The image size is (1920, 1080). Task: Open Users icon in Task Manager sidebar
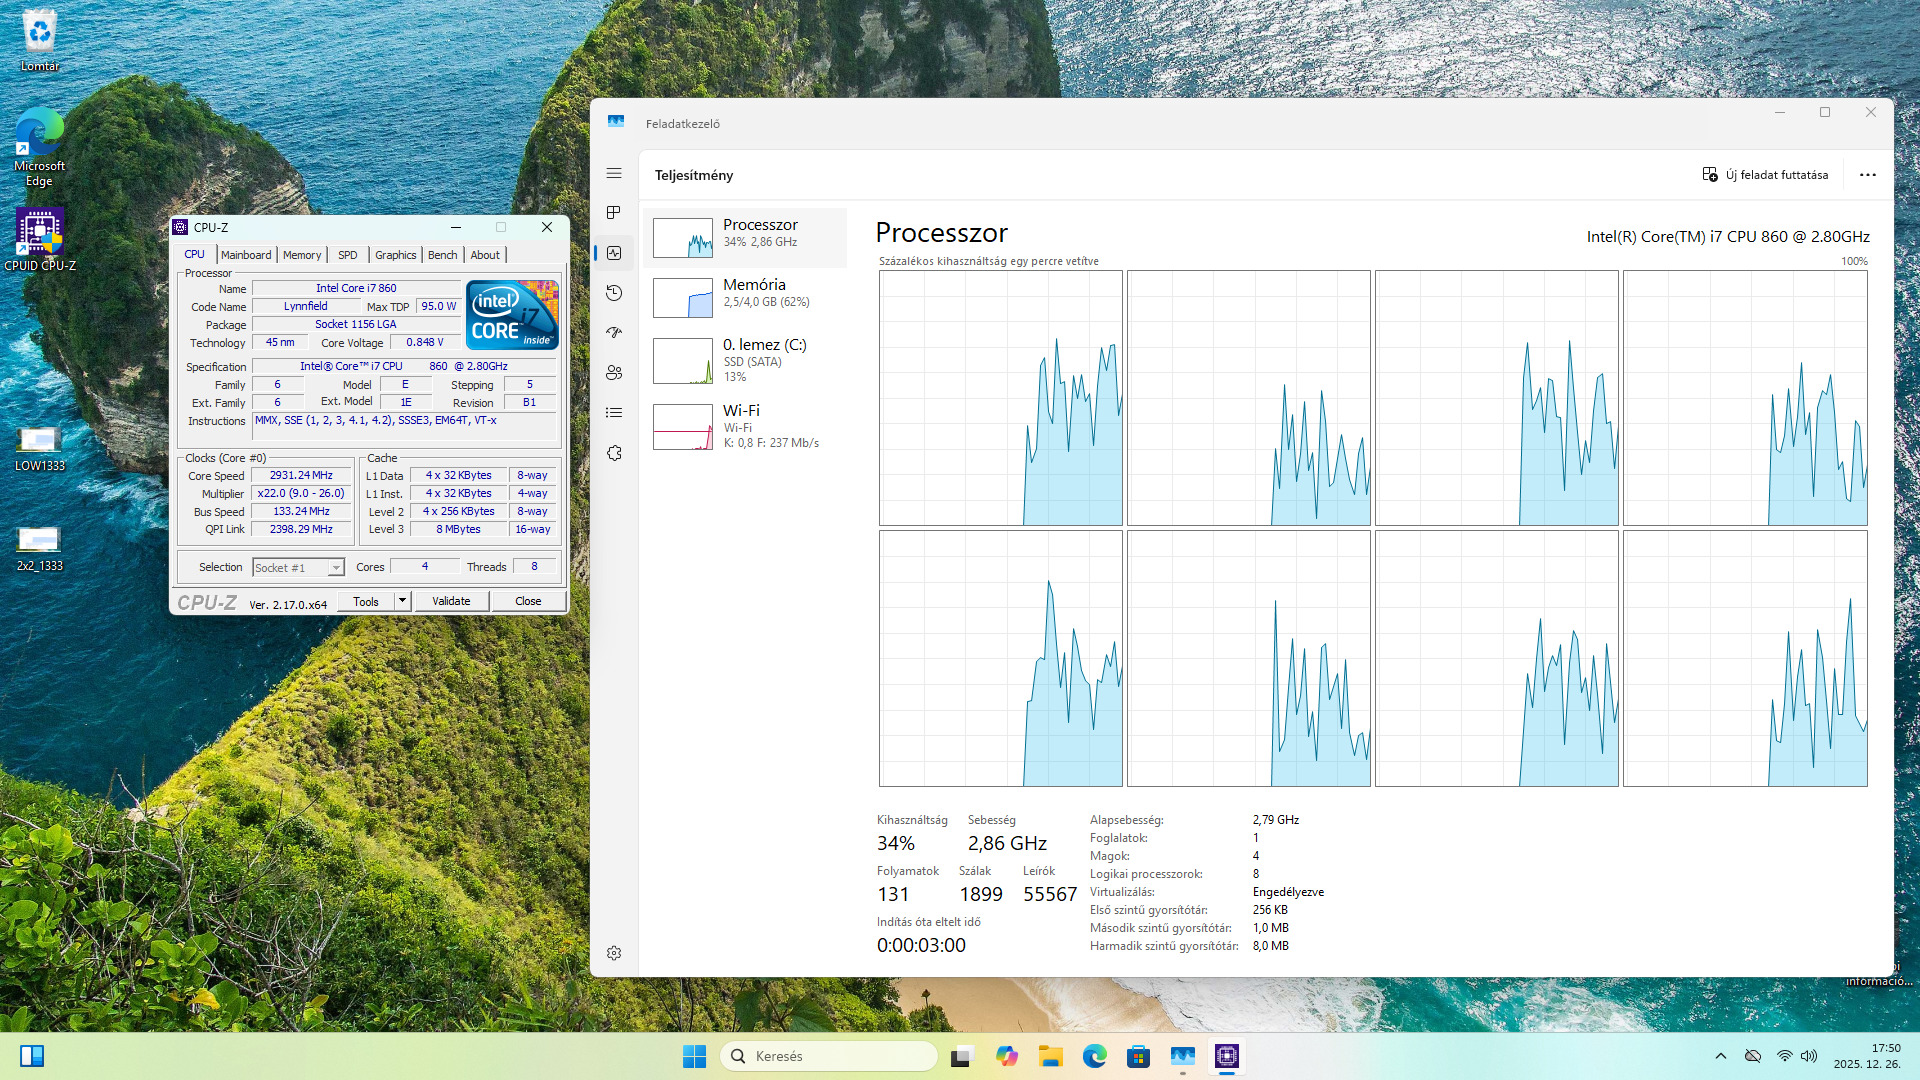tap(614, 373)
